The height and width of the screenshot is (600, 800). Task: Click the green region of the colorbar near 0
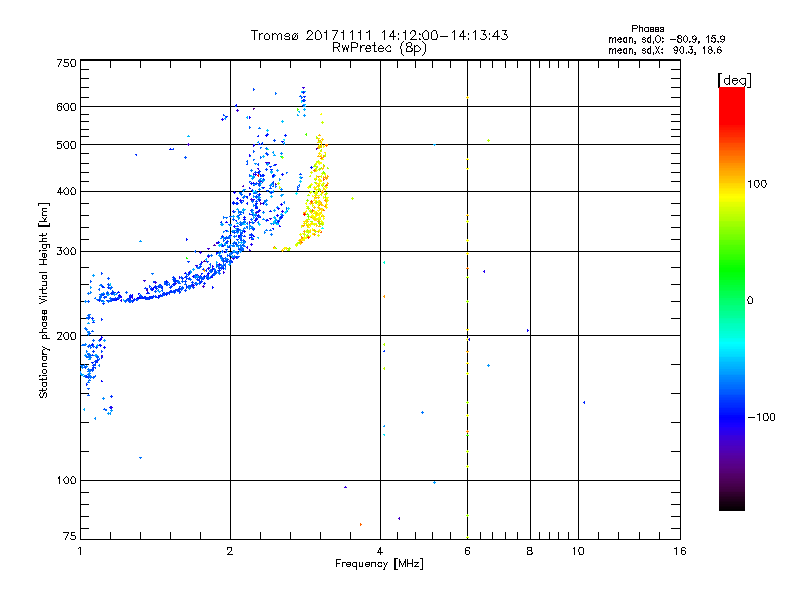tap(732, 286)
